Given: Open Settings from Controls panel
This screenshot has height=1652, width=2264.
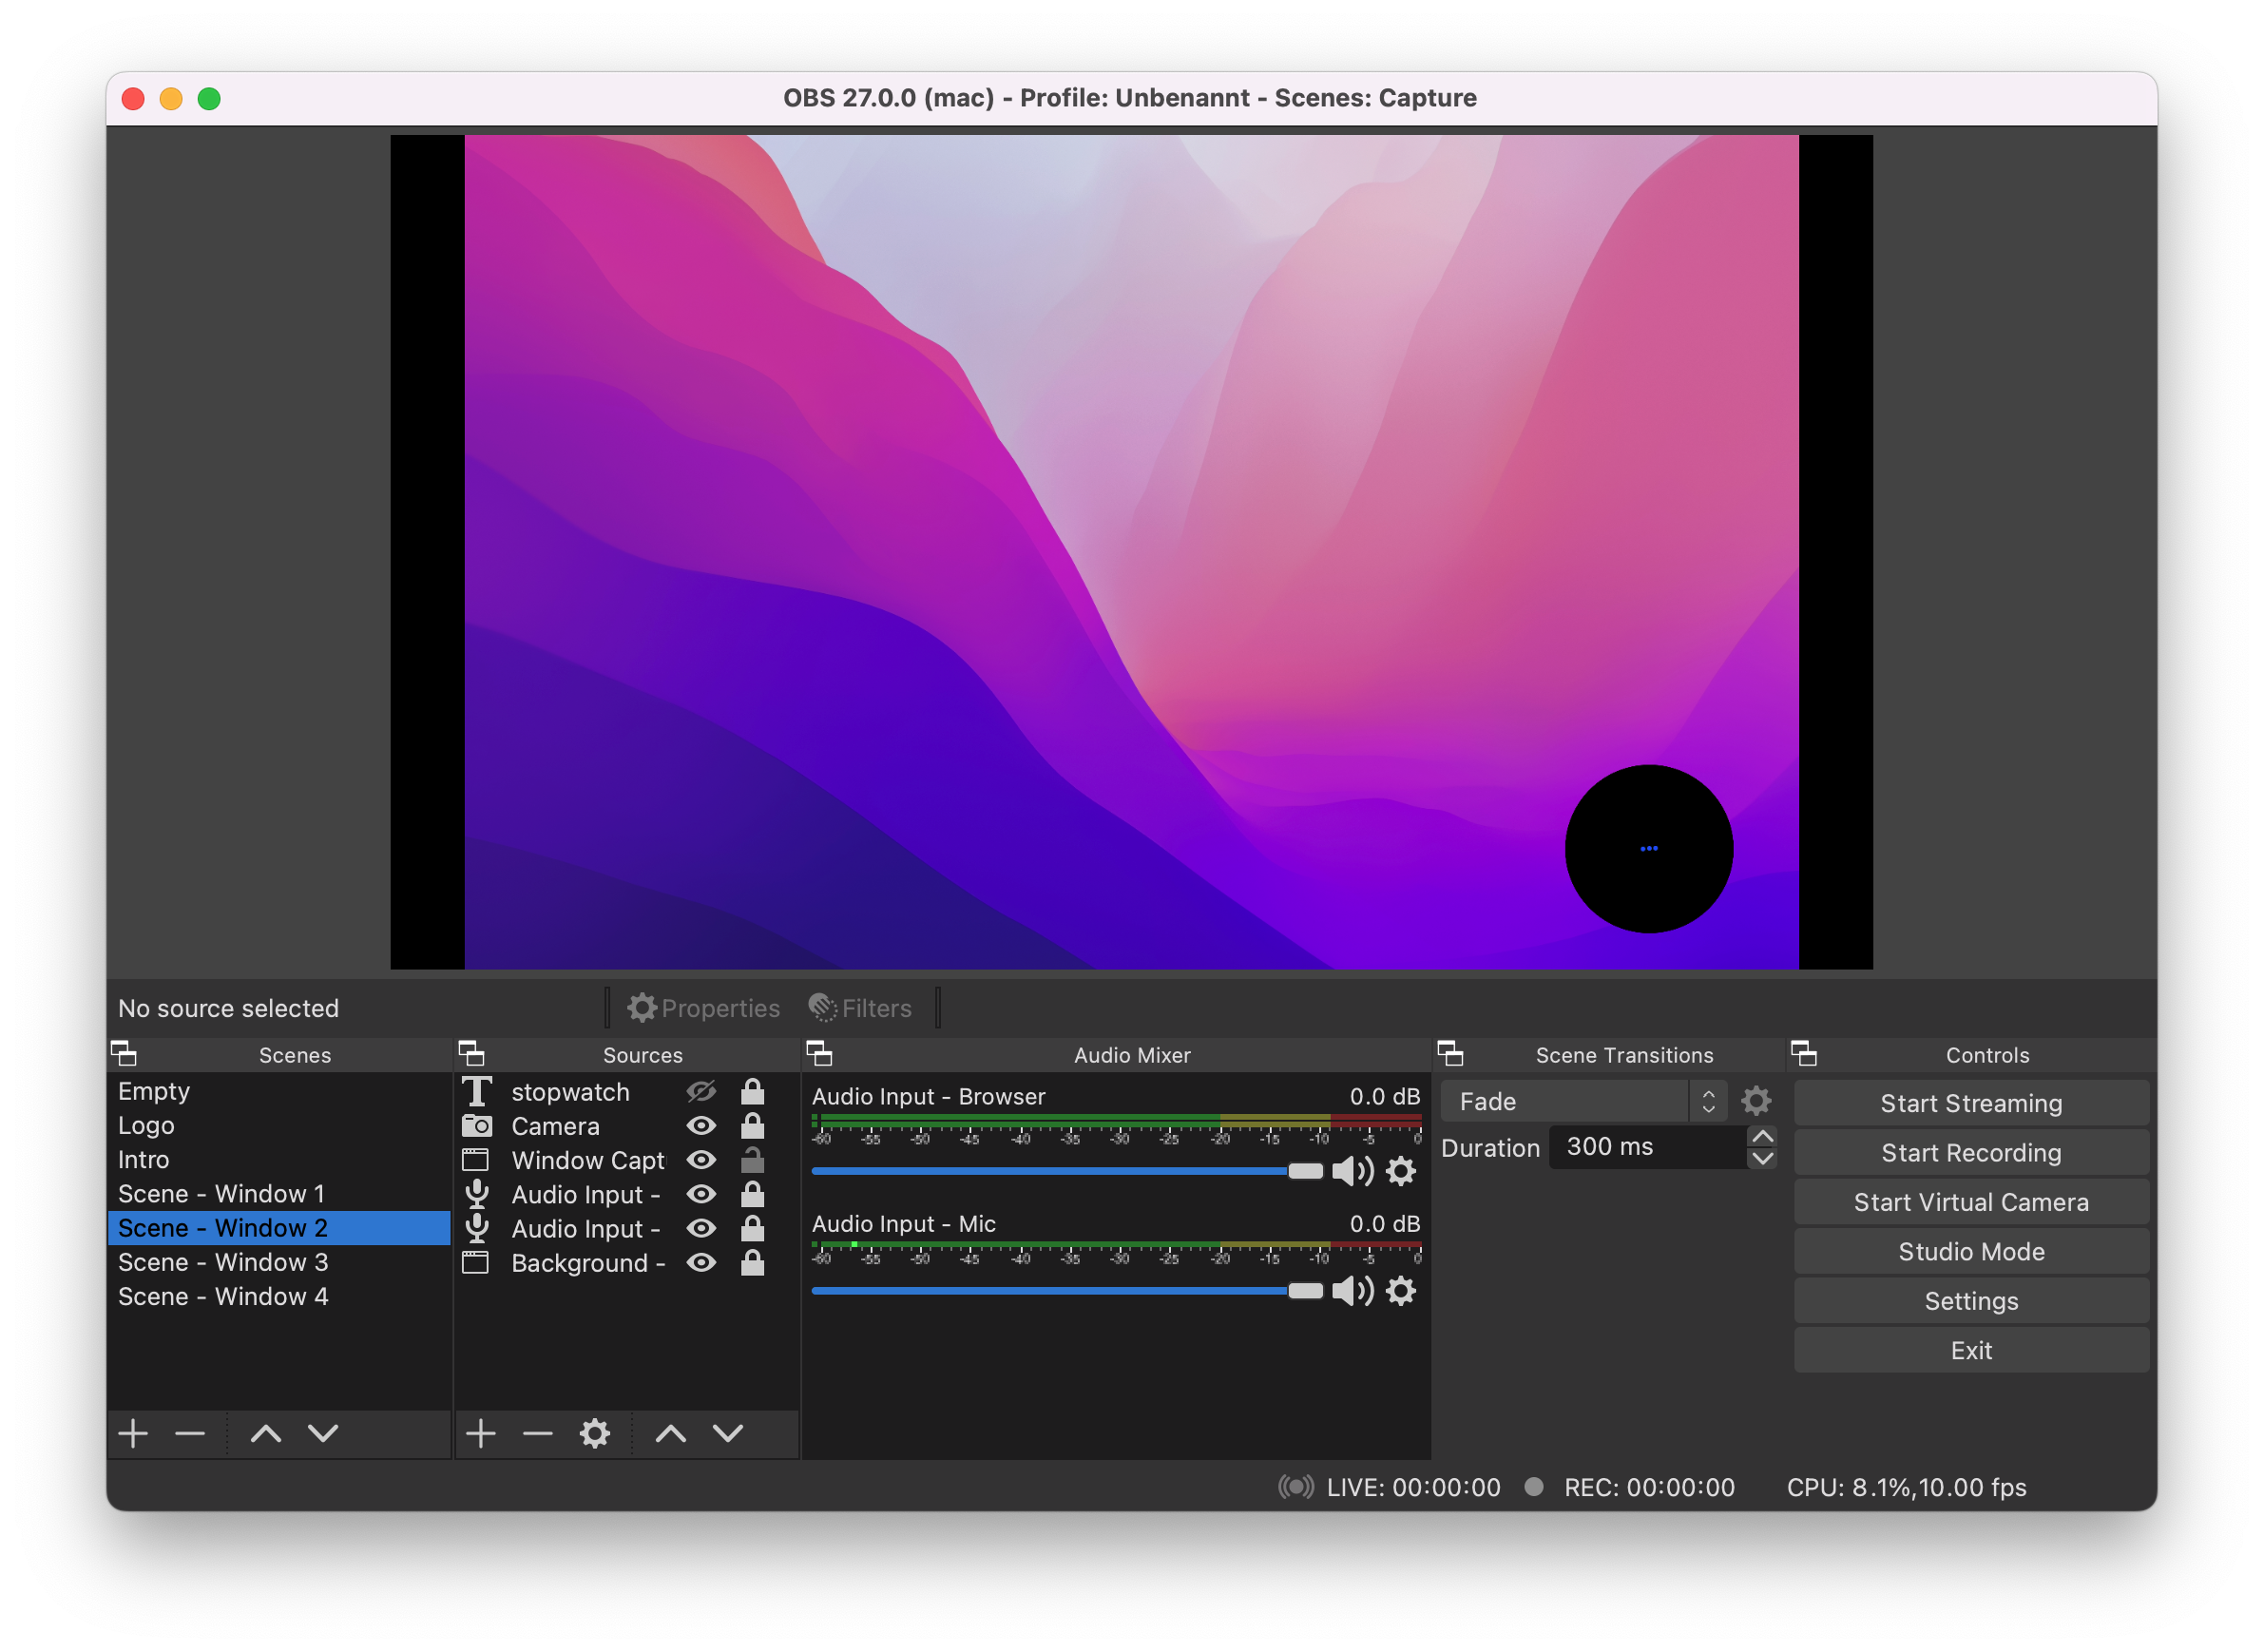Looking at the screenshot, I should point(1971,1300).
